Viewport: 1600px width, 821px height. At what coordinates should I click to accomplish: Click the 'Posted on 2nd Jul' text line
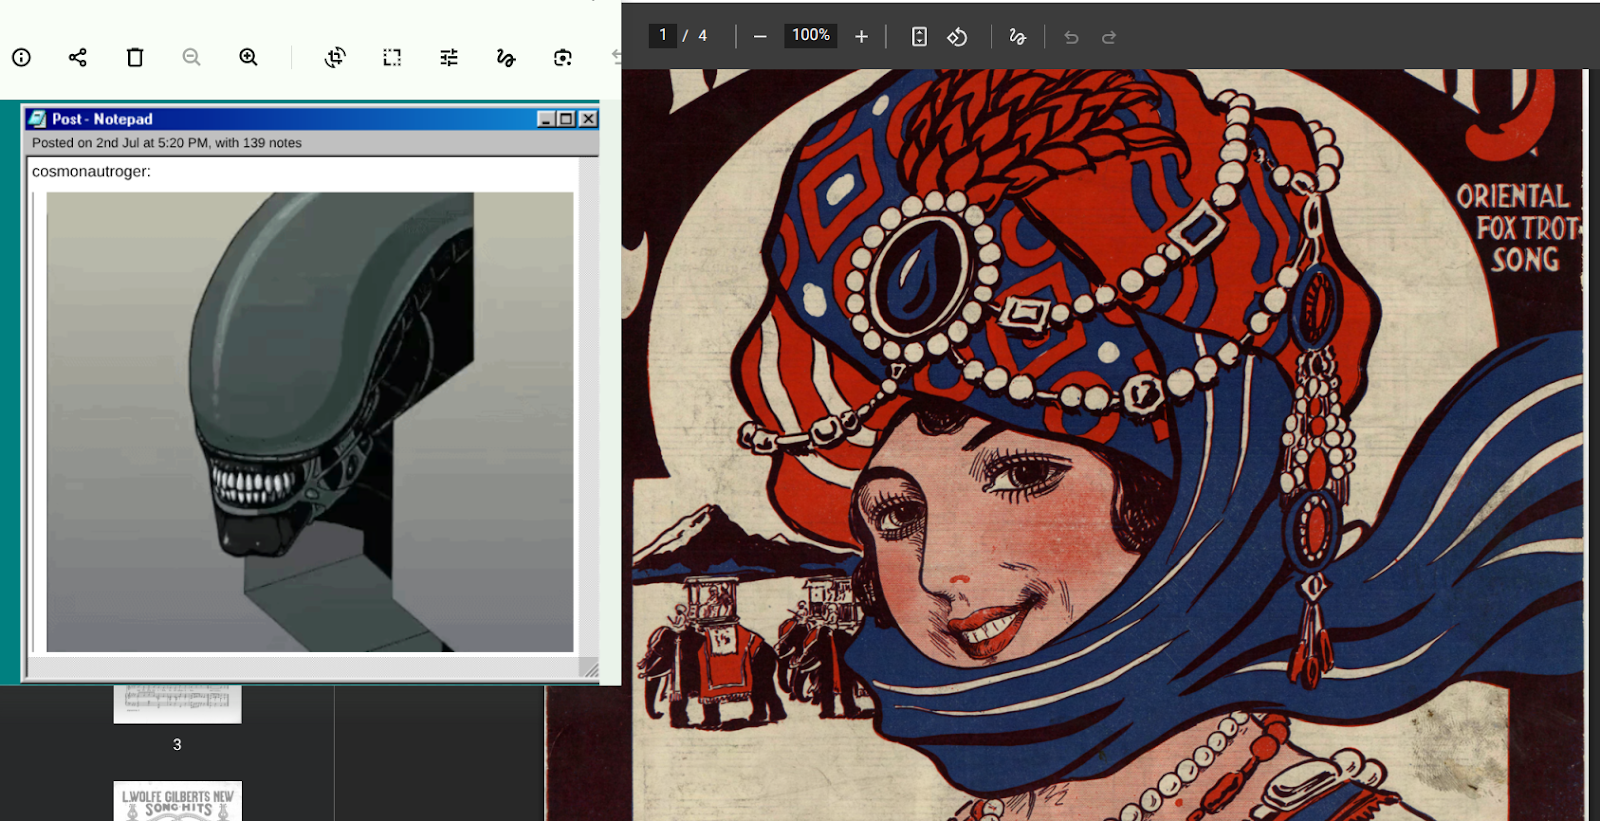pyautogui.click(x=166, y=143)
